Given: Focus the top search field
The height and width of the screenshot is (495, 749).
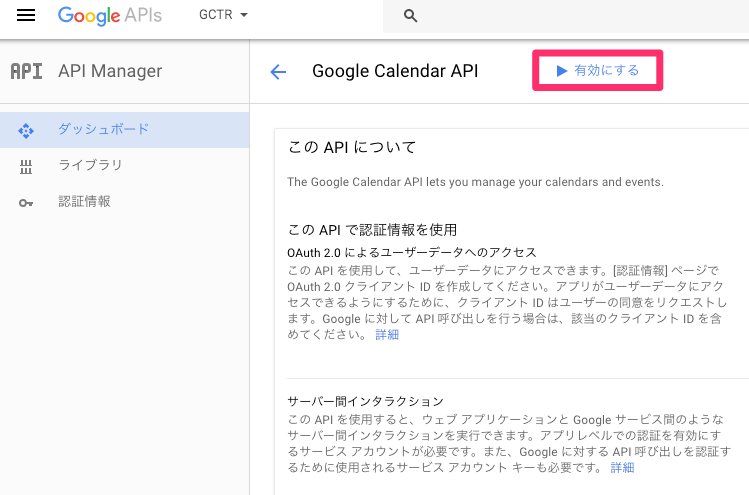Looking at the screenshot, I should pyautogui.click(x=566, y=16).
